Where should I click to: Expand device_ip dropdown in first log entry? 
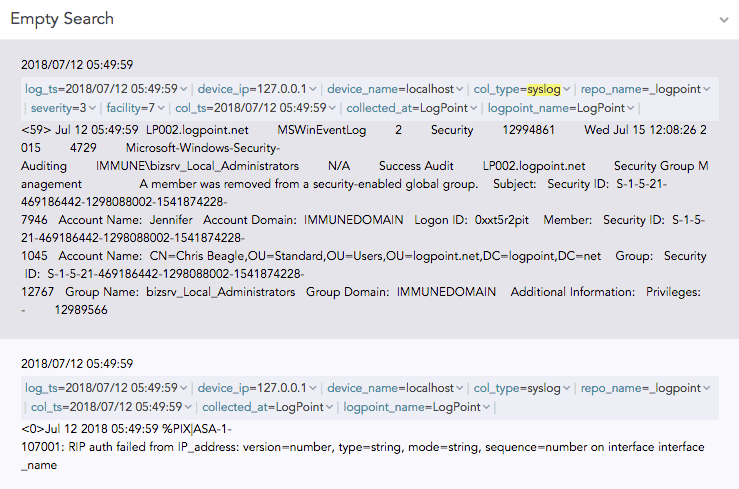pyautogui.click(x=314, y=89)
